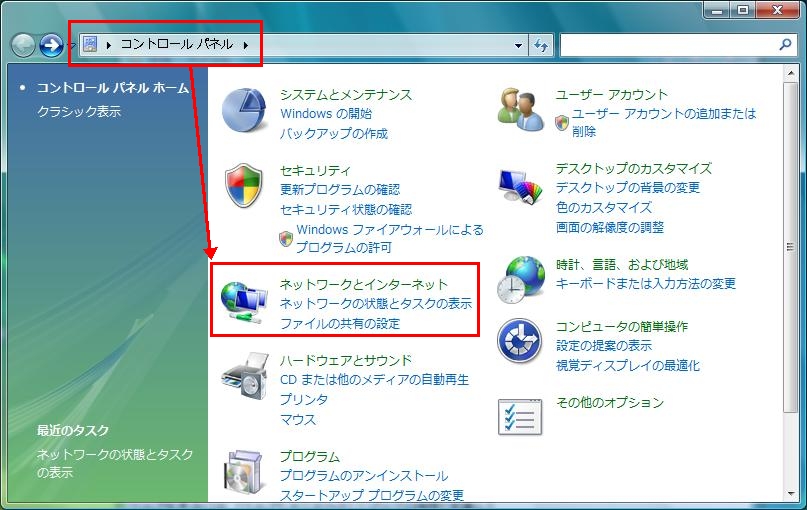Click shield icon beside Windows ファイアウォール link

point(286,238)
